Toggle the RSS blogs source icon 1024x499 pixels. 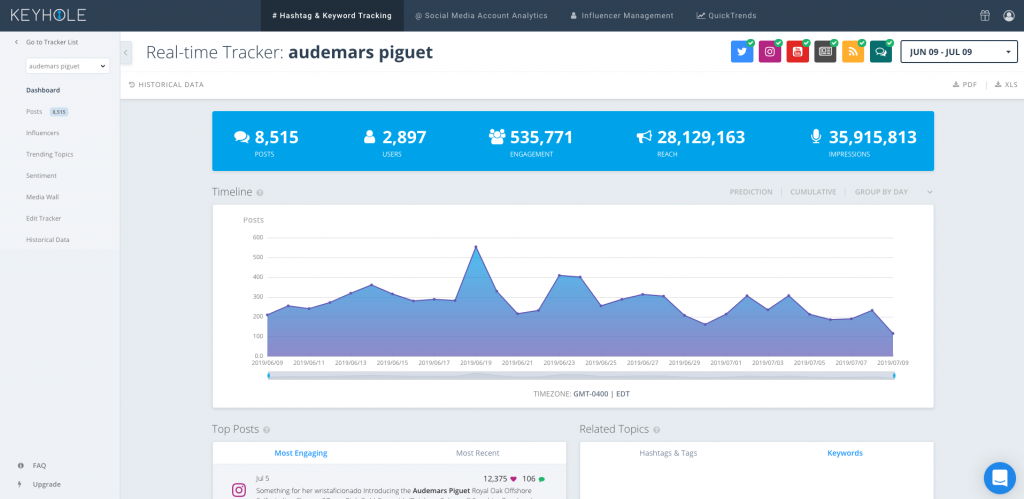point(853,52)
